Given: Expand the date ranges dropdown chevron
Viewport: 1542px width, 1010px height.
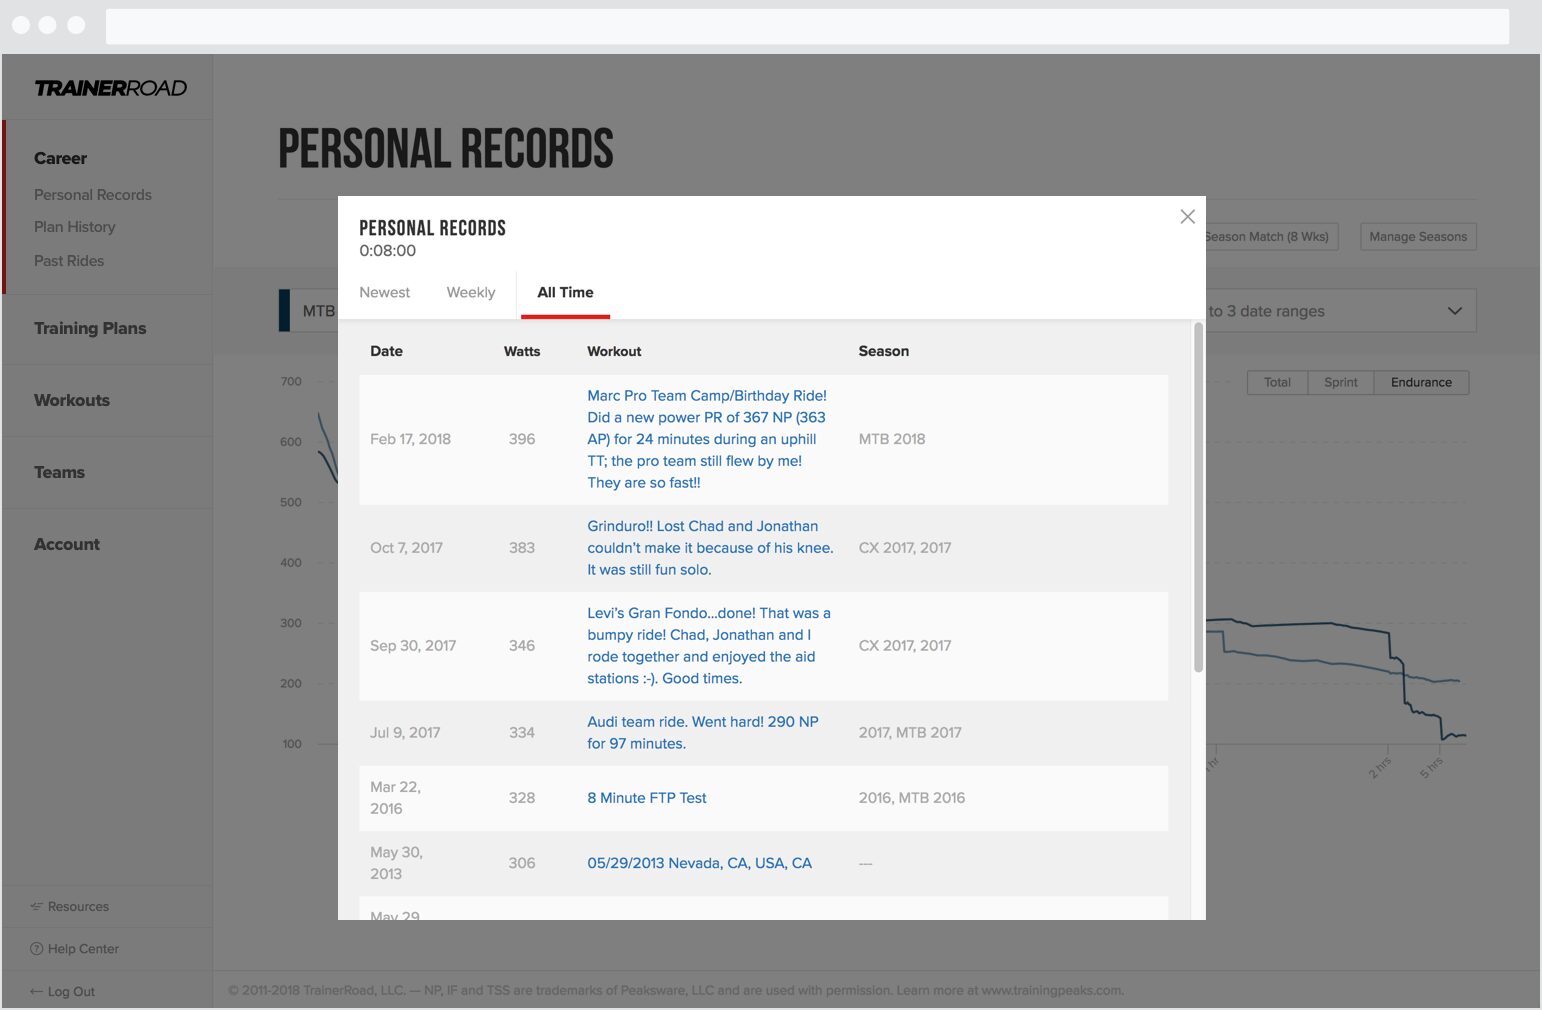Looking at the screenshot, I should point(1454,311).
